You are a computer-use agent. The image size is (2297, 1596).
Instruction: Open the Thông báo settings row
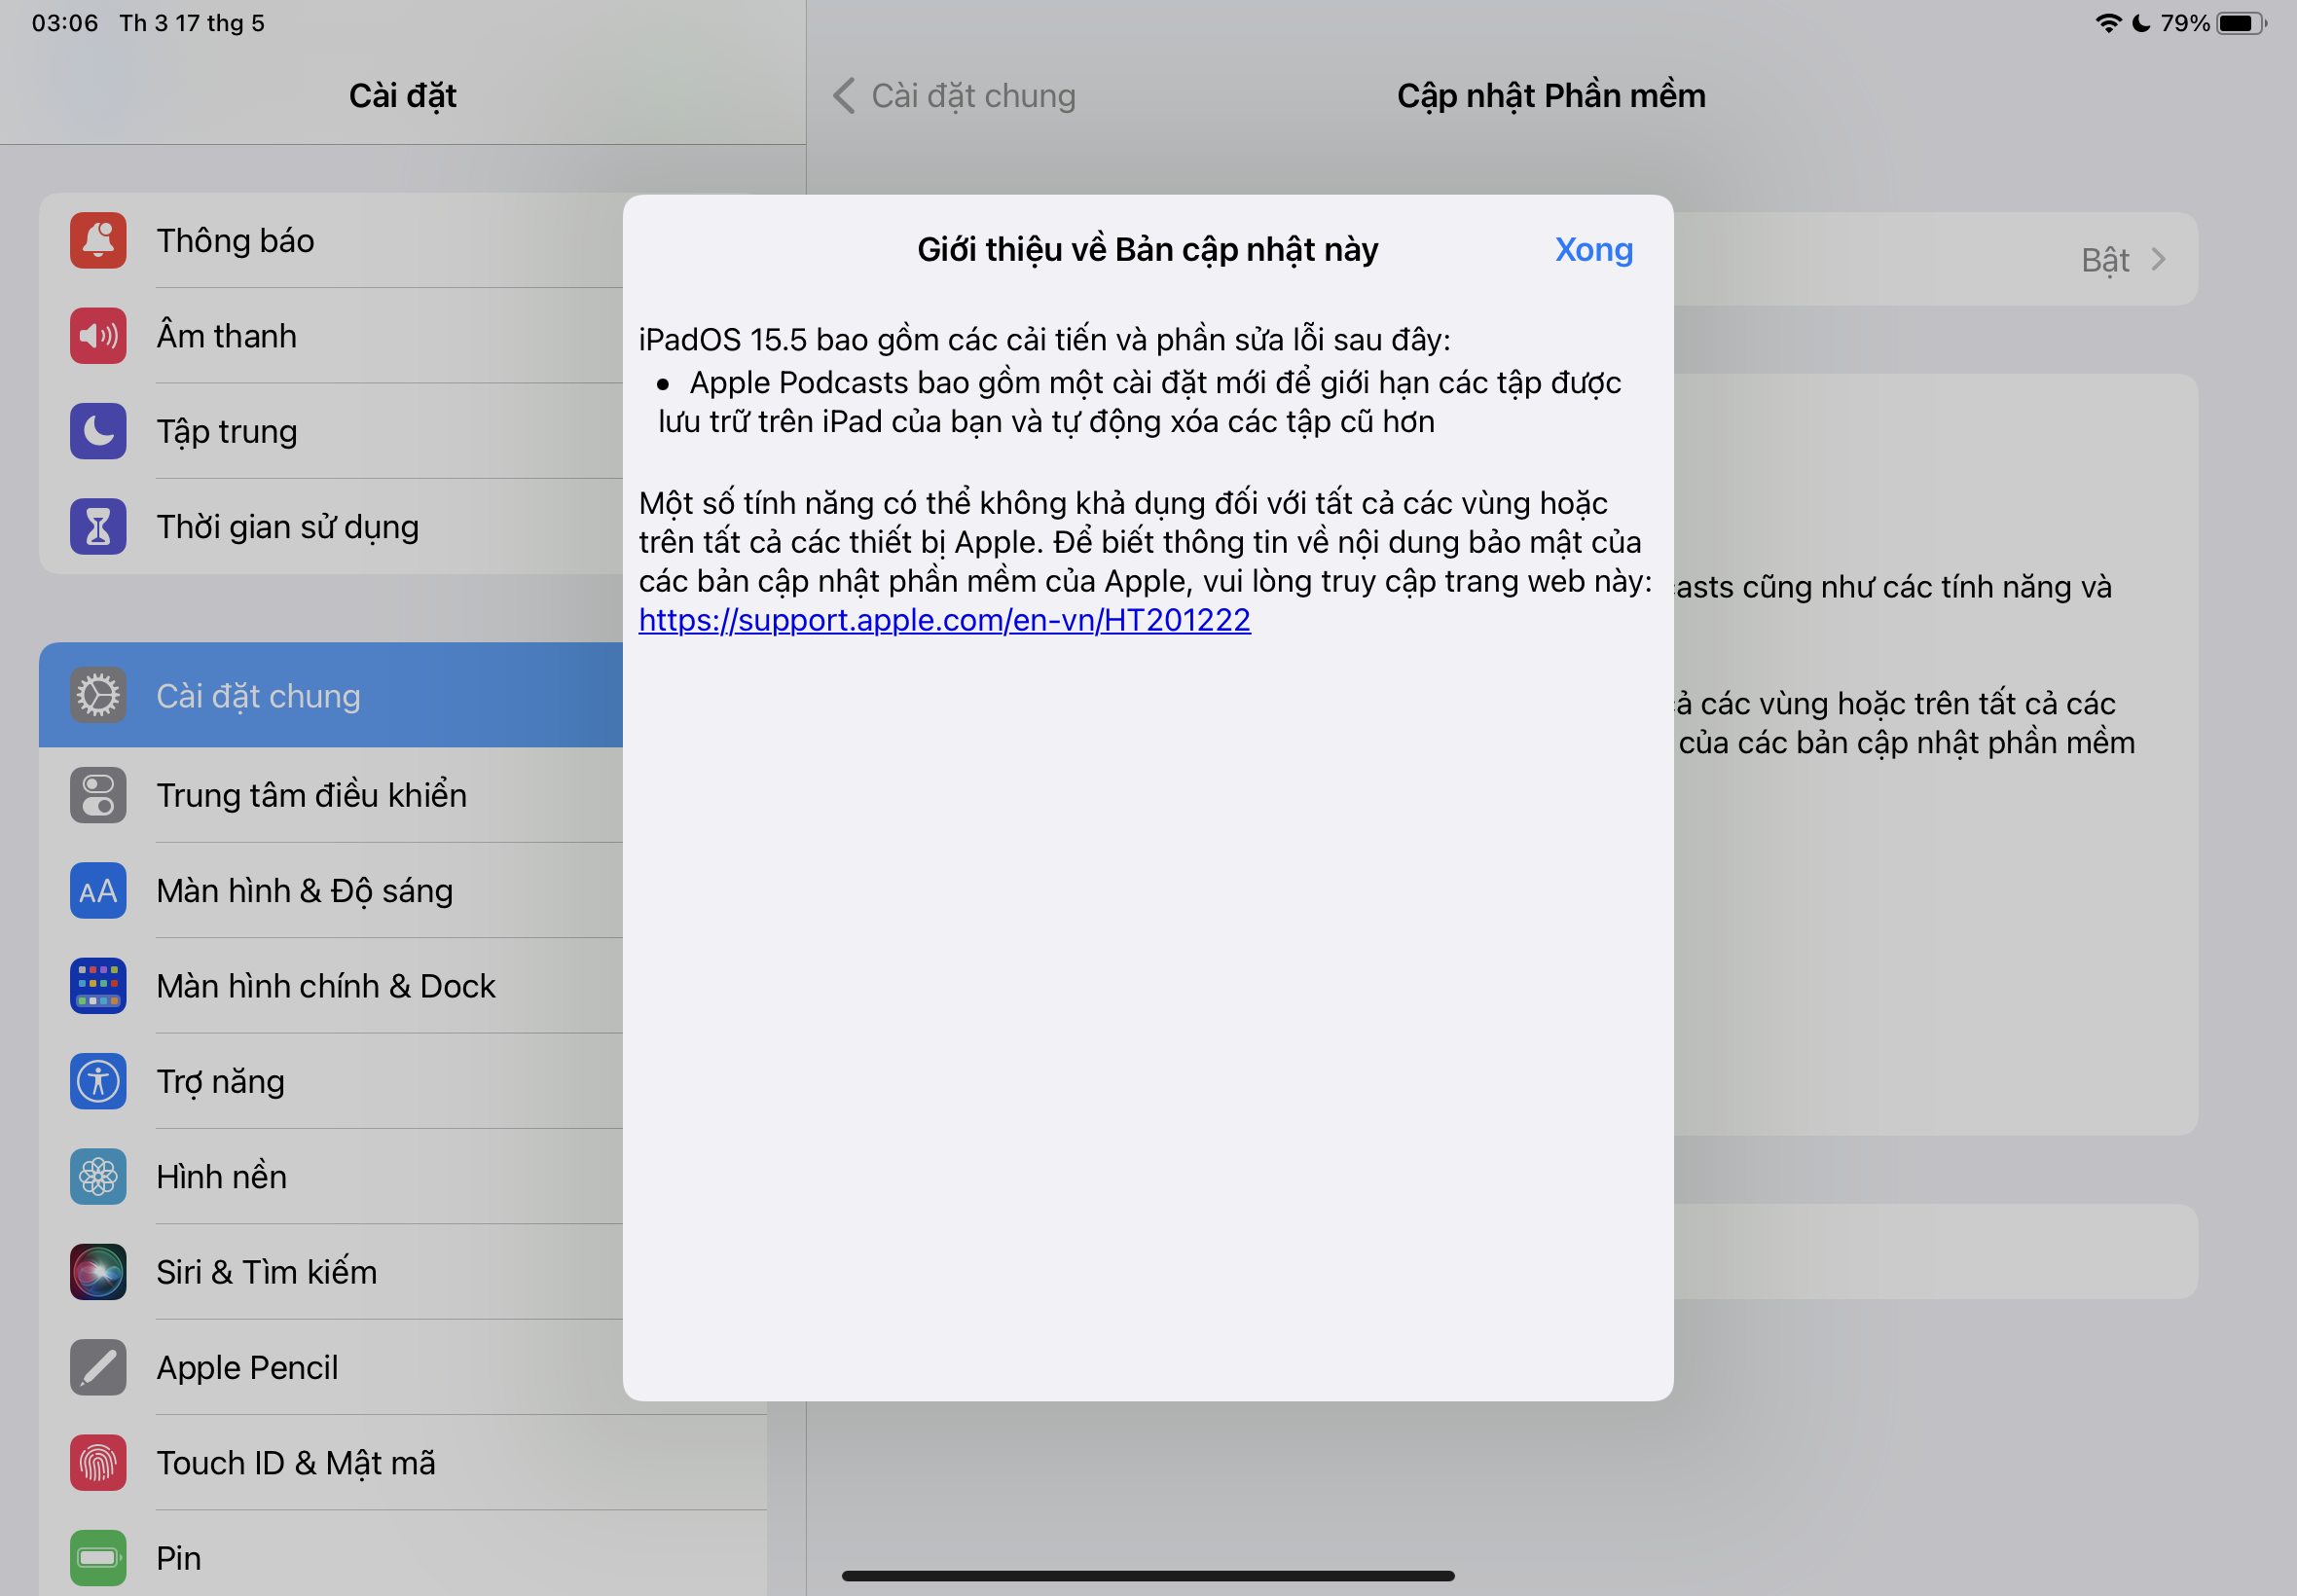(331, 240)
